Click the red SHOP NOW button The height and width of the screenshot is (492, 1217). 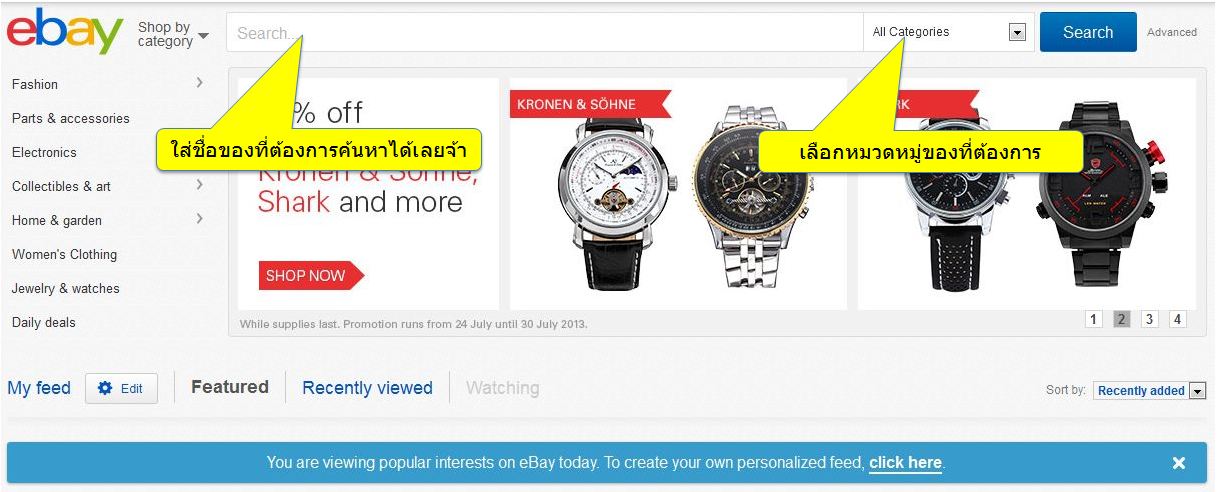(x=311, y=276)
